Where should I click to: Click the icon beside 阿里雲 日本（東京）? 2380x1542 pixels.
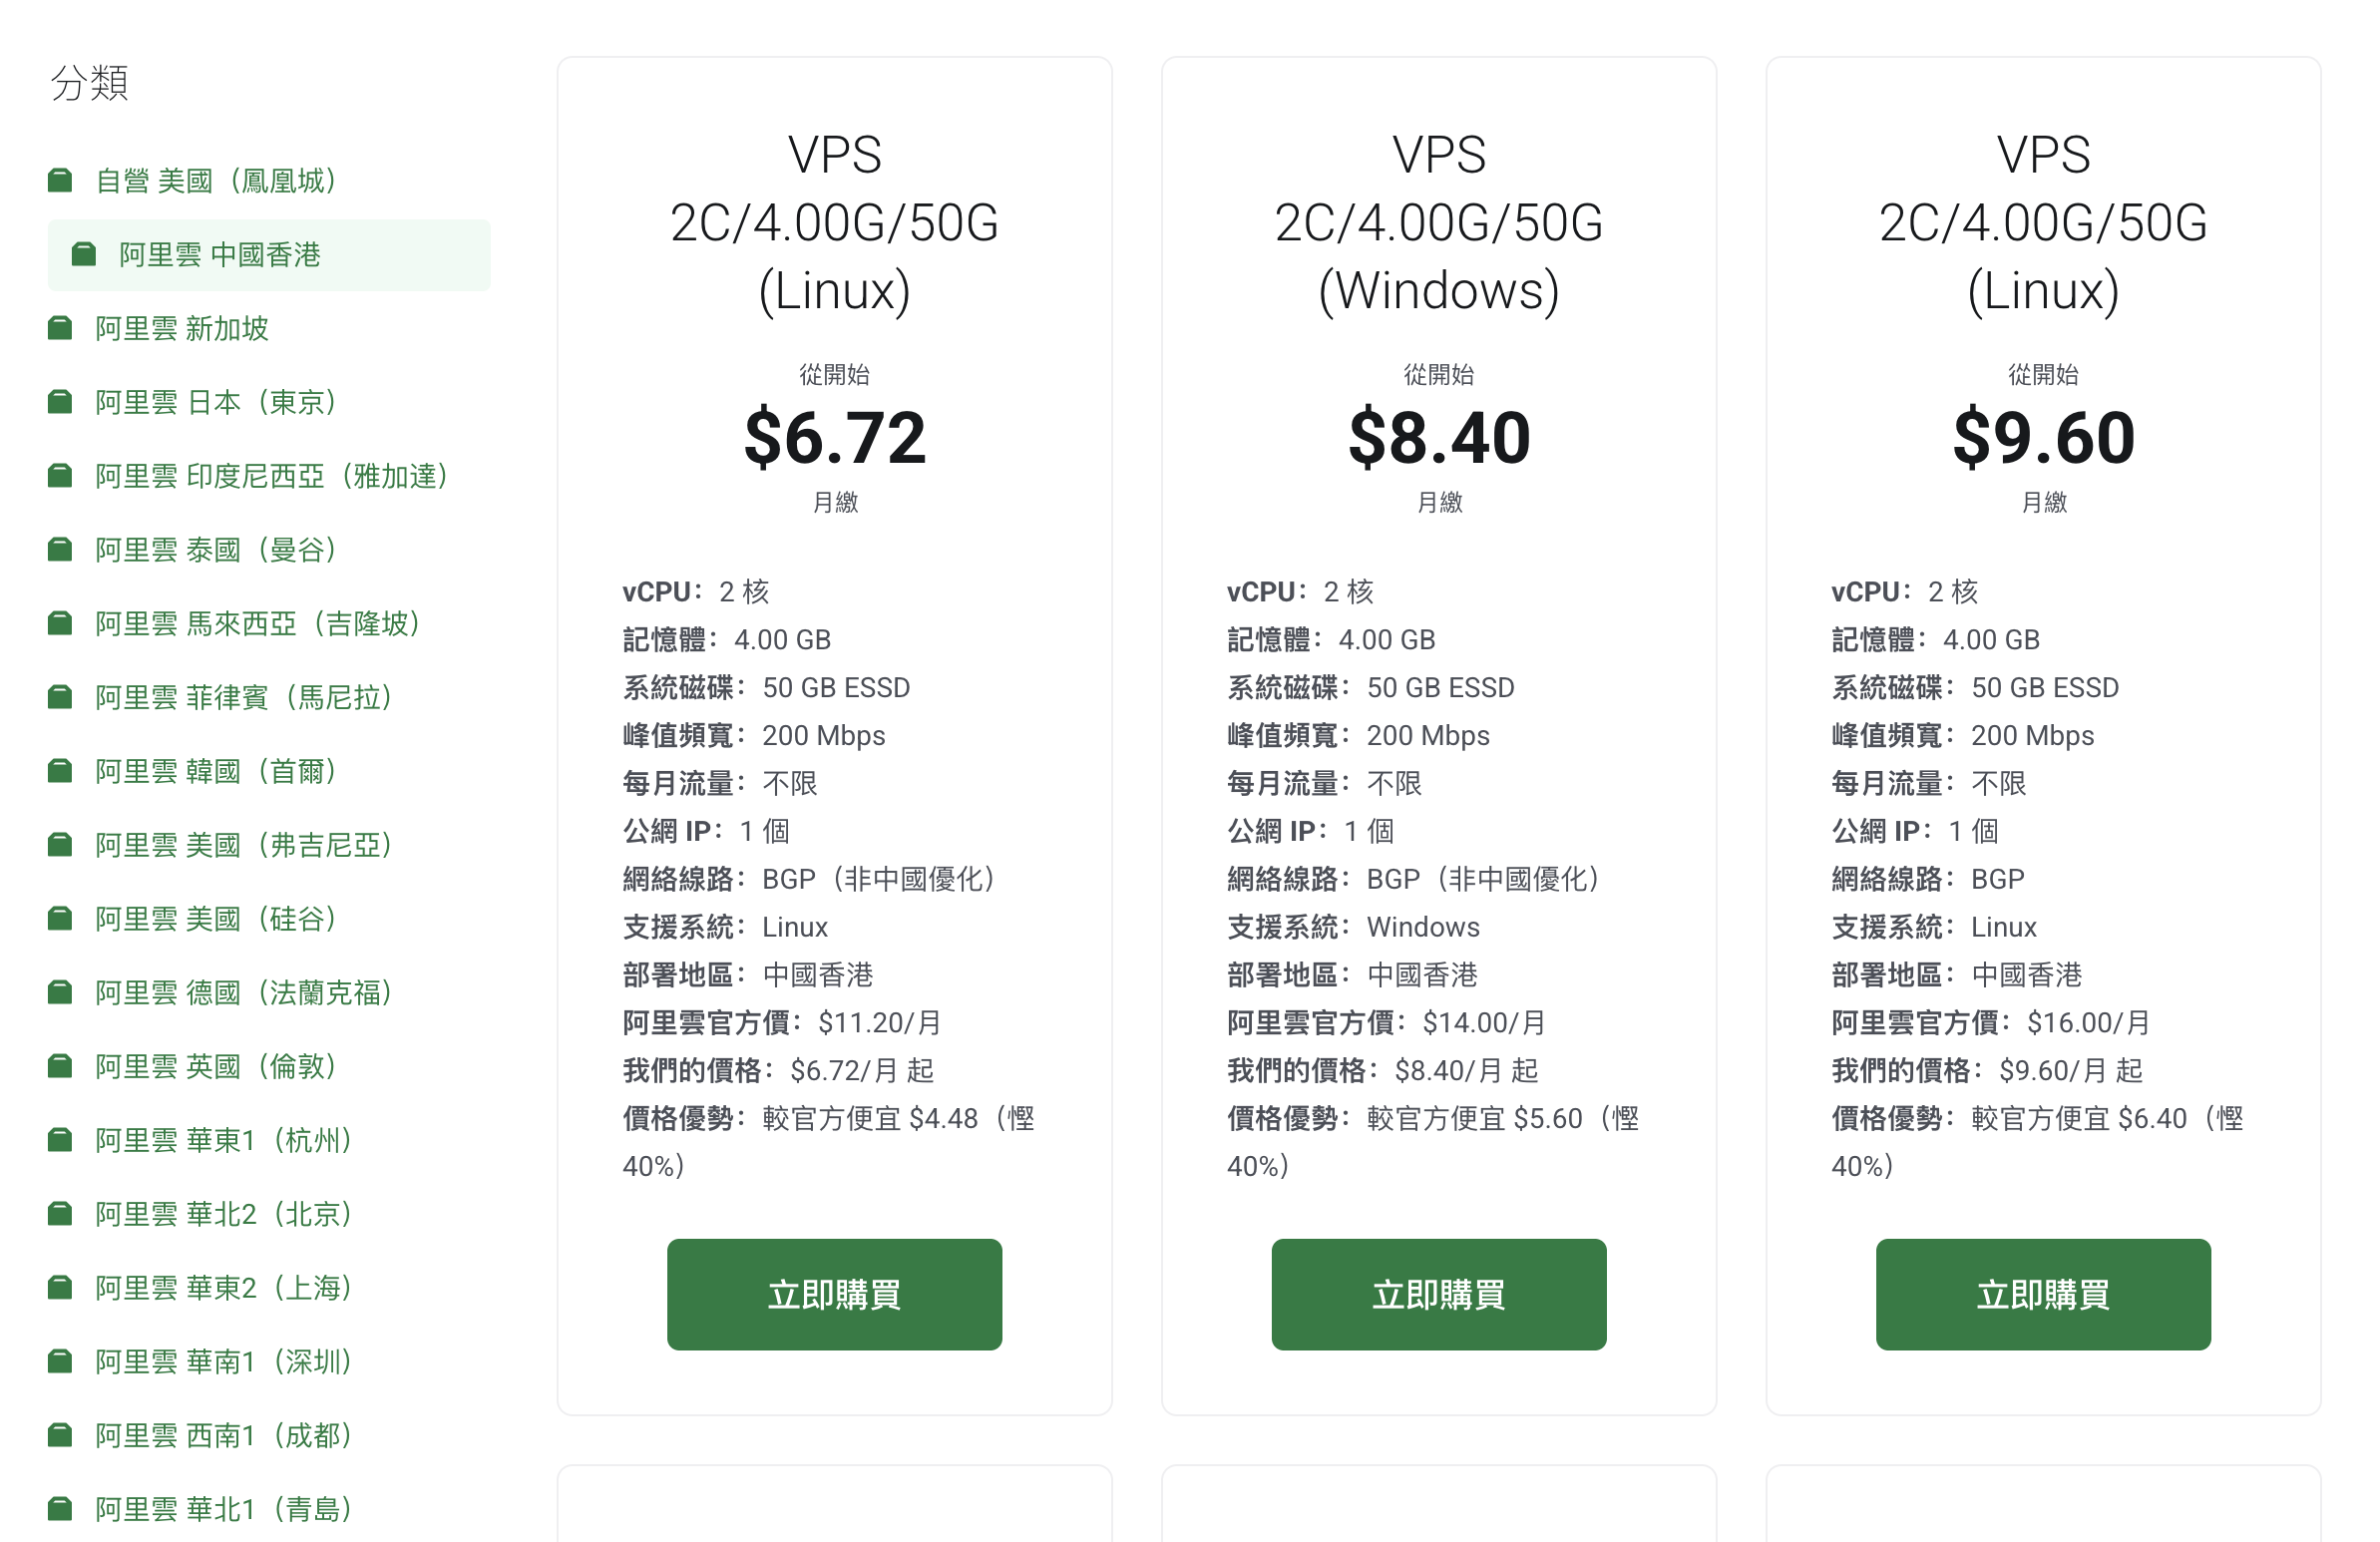point(60,402)
